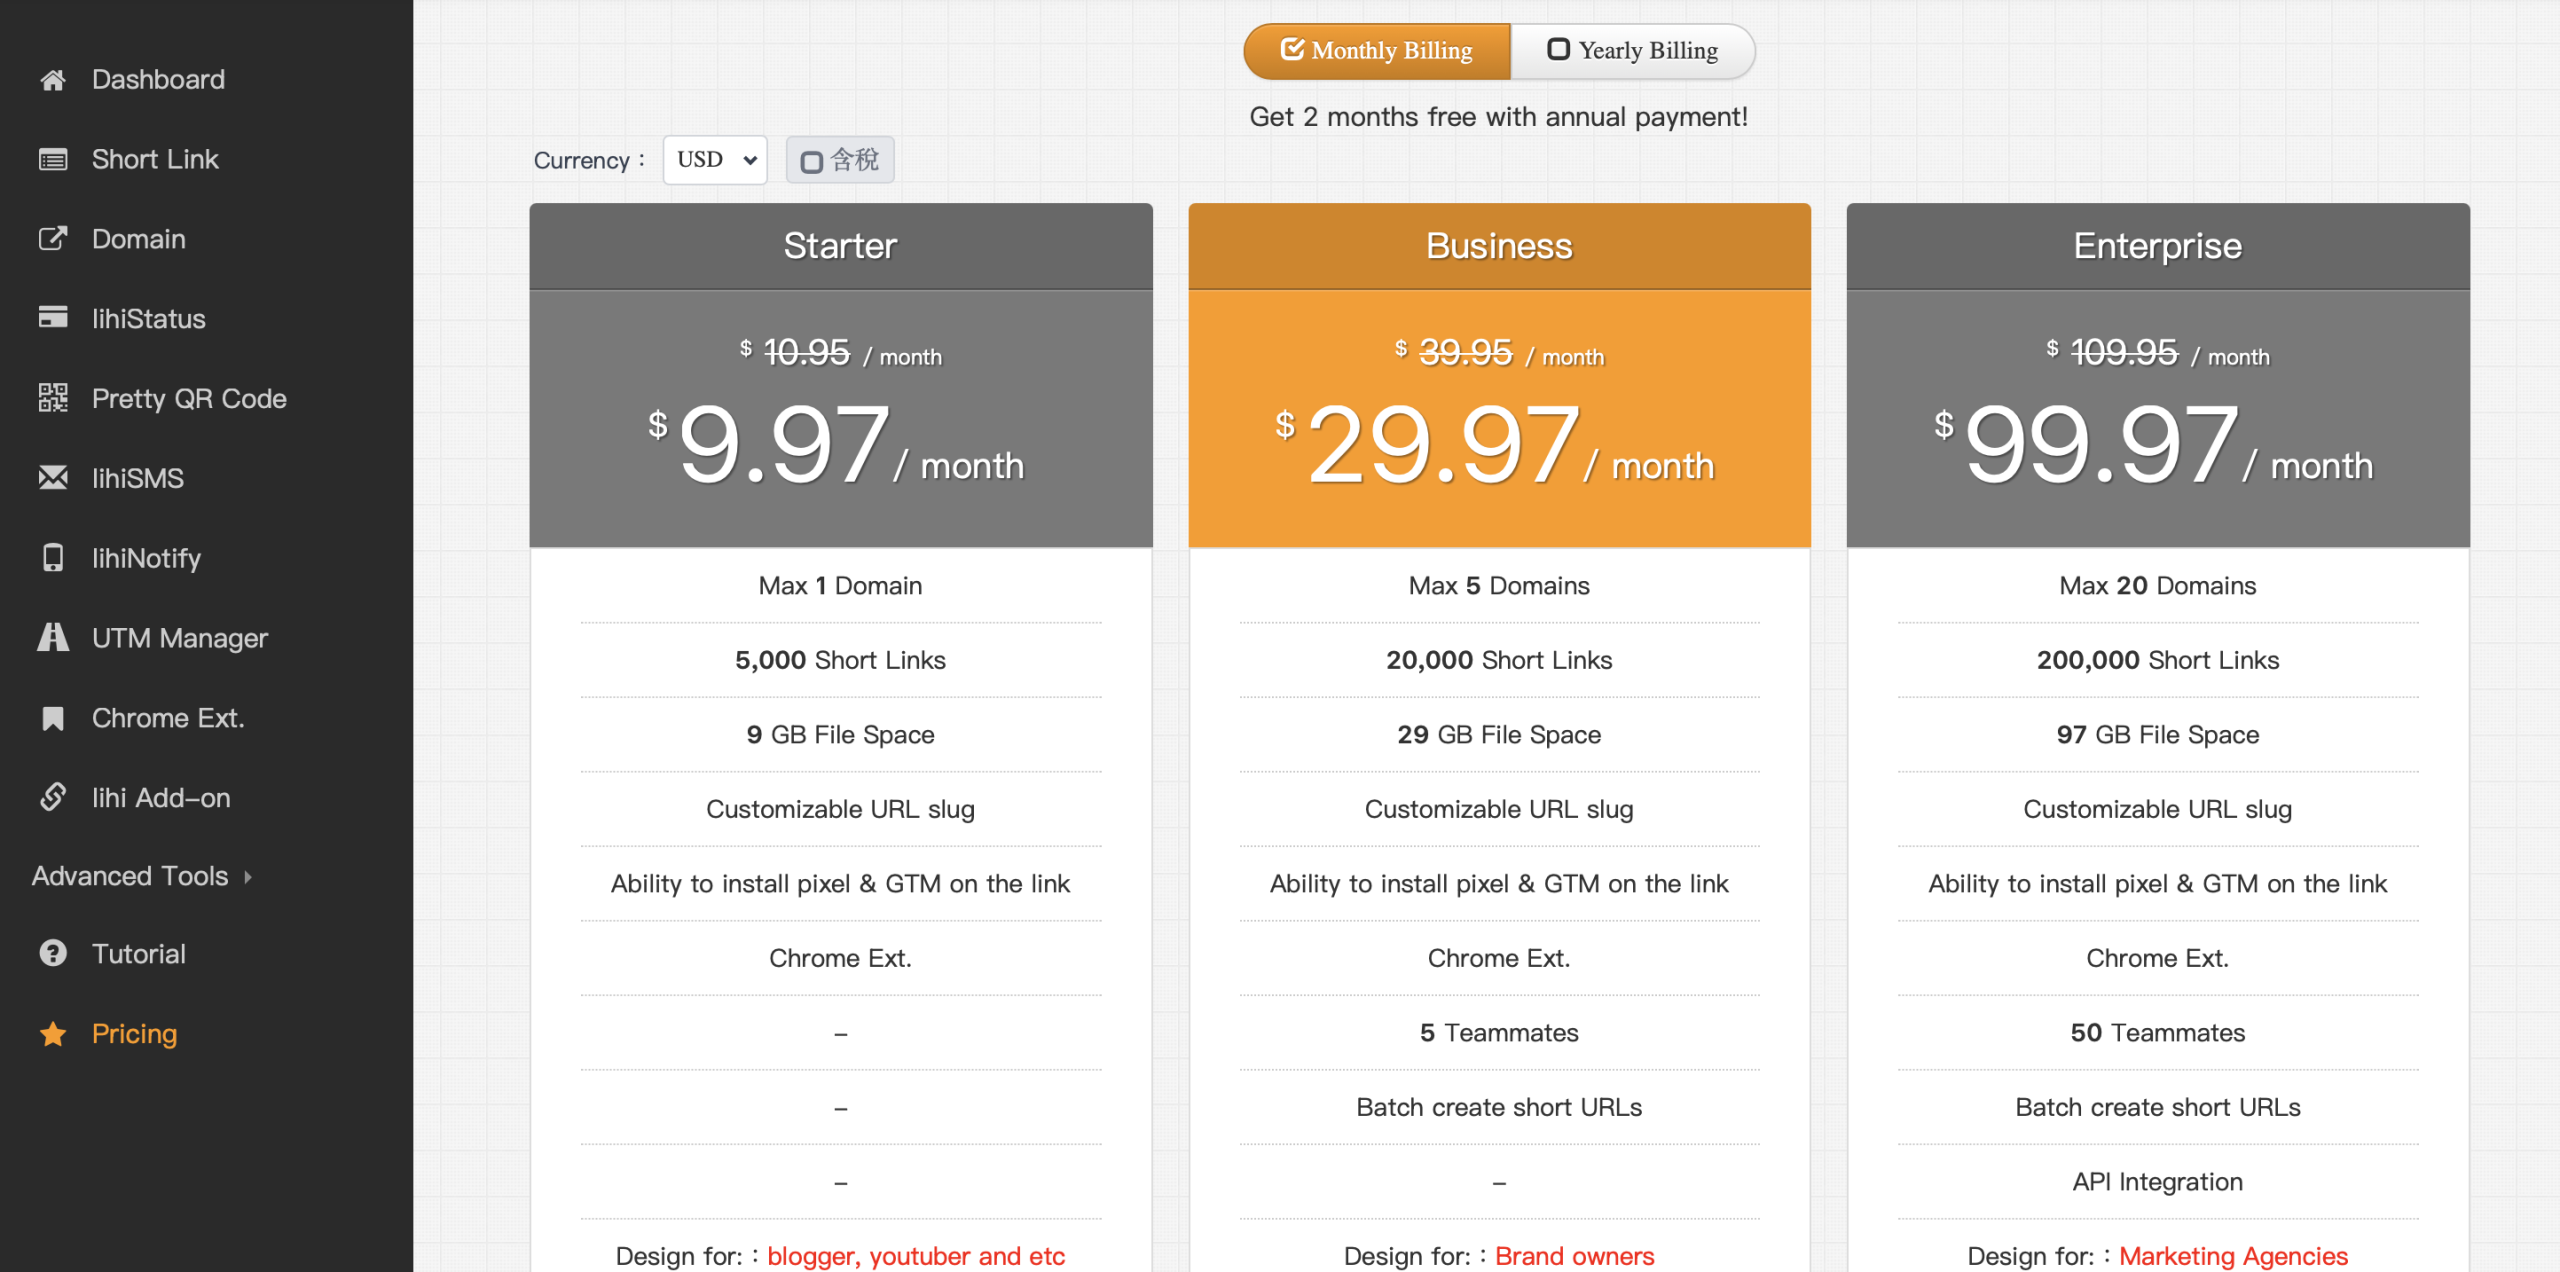The height and width of the screenshot is (1272, 2560).
Task: Click the Domain external-link icon
Action: tap(53, 239)
